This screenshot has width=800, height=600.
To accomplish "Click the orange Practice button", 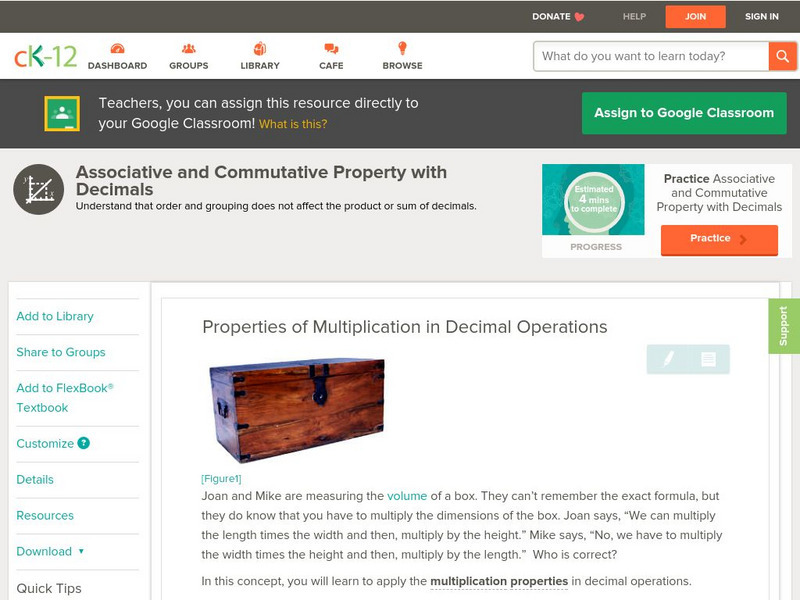I will click(719, 239).
